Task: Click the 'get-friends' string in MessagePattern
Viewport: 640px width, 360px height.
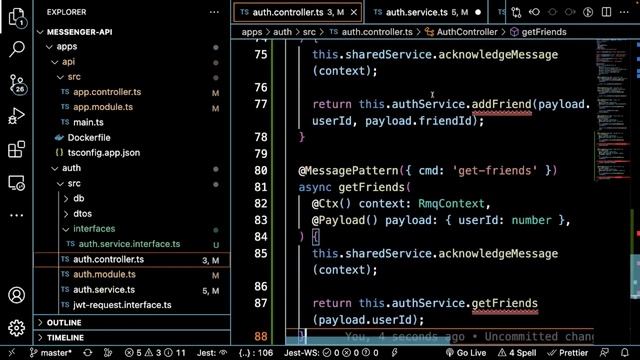Action: point(495,171)
